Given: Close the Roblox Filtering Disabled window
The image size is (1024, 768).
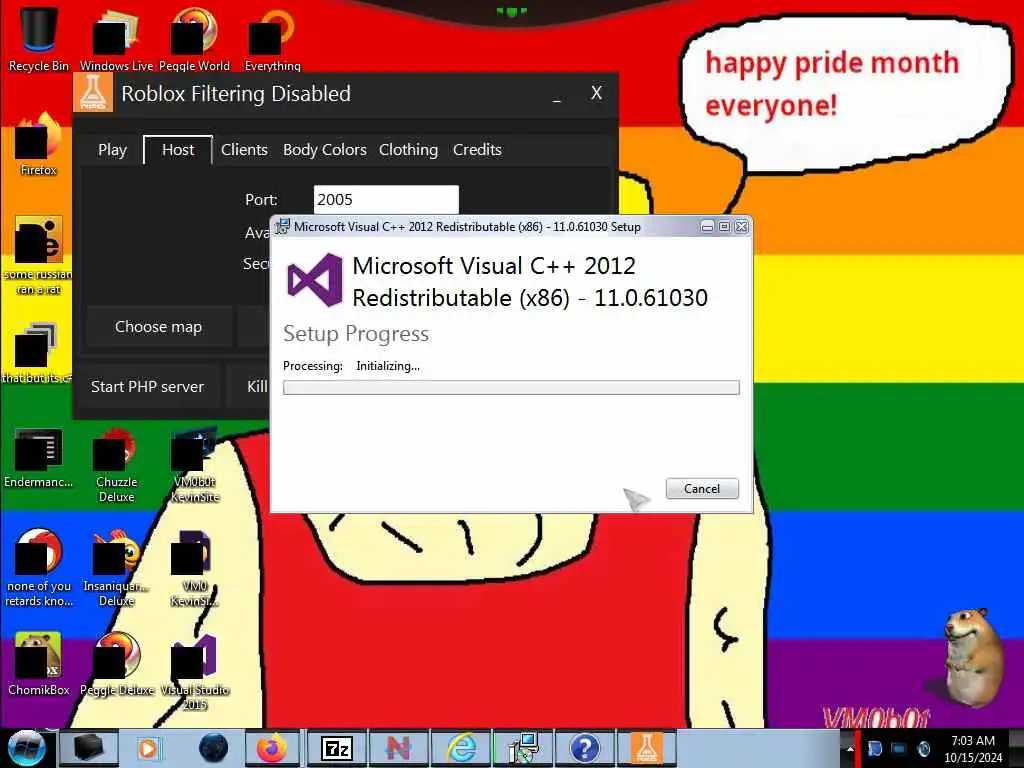Looking at the screenshot, I should point(596,93).
